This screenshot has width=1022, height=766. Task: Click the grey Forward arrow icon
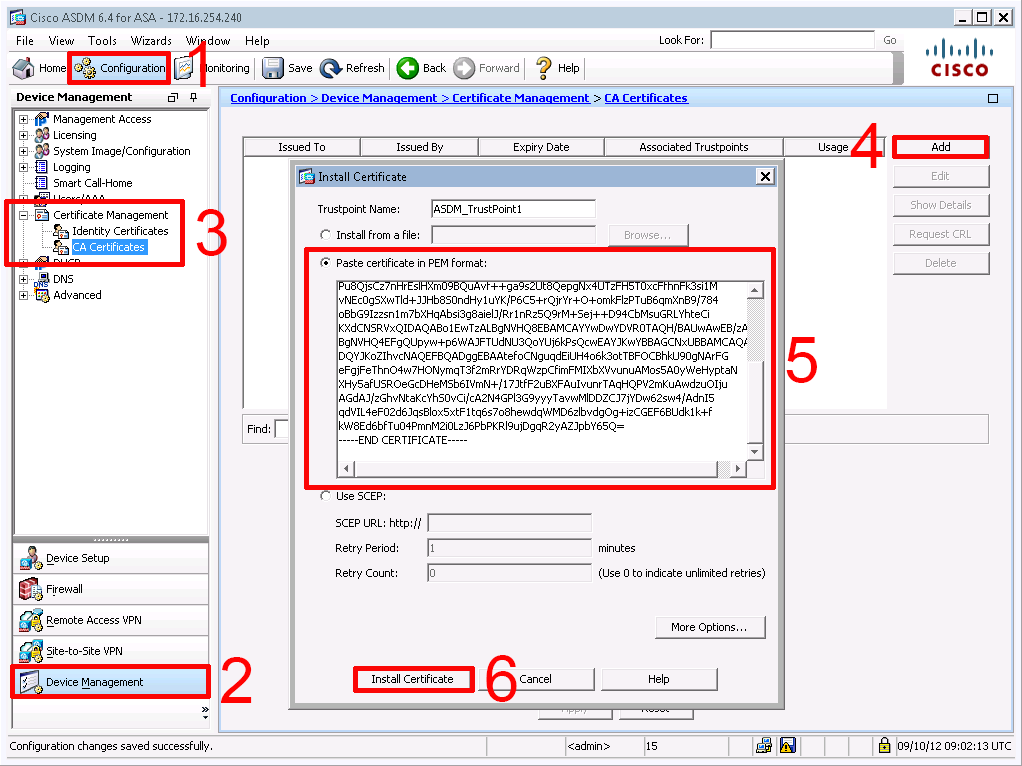click(464, 68)
